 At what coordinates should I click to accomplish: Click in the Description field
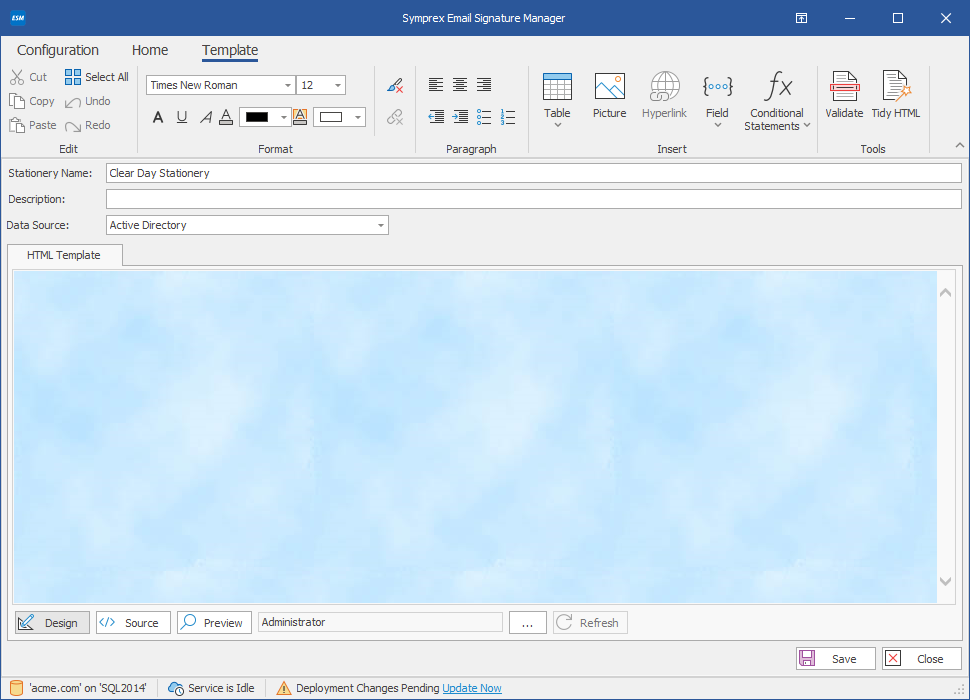(x=534, y=199)
